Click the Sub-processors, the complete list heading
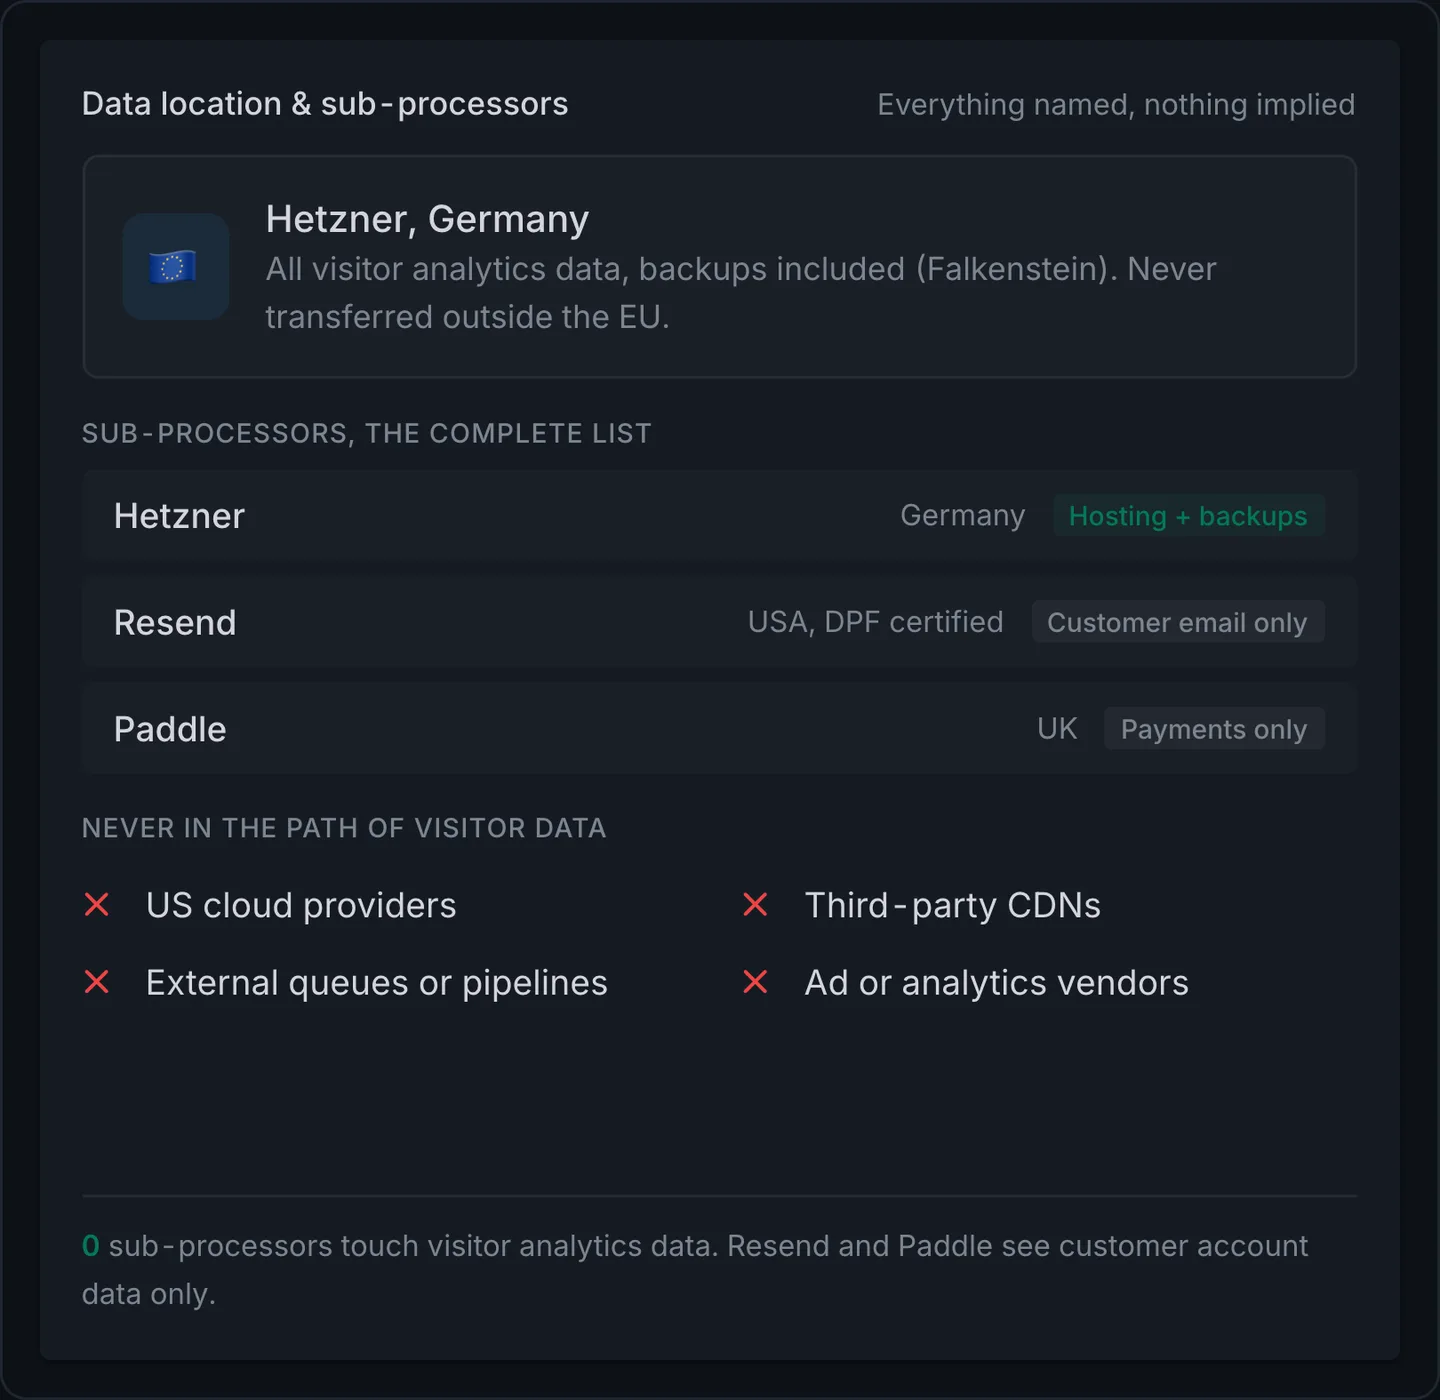This screenshot has width=1440, height=1400. coord(366,433)
